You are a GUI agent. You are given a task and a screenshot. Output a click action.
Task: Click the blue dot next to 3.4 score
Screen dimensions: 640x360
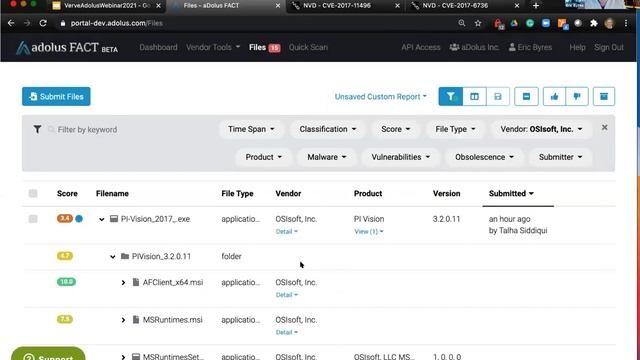point(79,219)
